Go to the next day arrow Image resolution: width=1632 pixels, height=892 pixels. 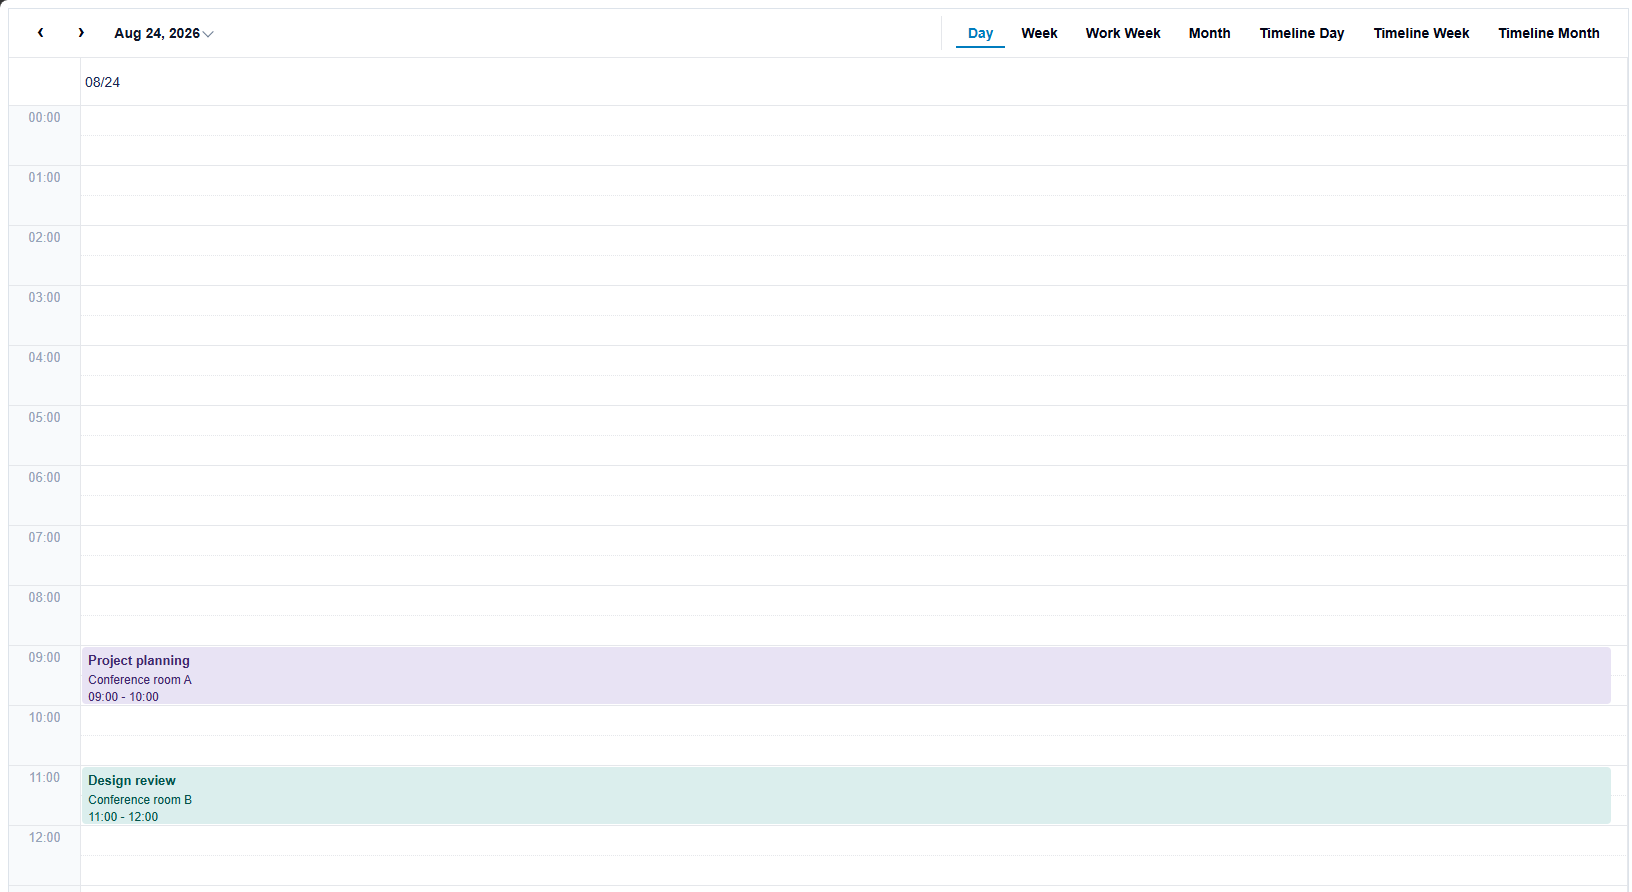point(81,33)
